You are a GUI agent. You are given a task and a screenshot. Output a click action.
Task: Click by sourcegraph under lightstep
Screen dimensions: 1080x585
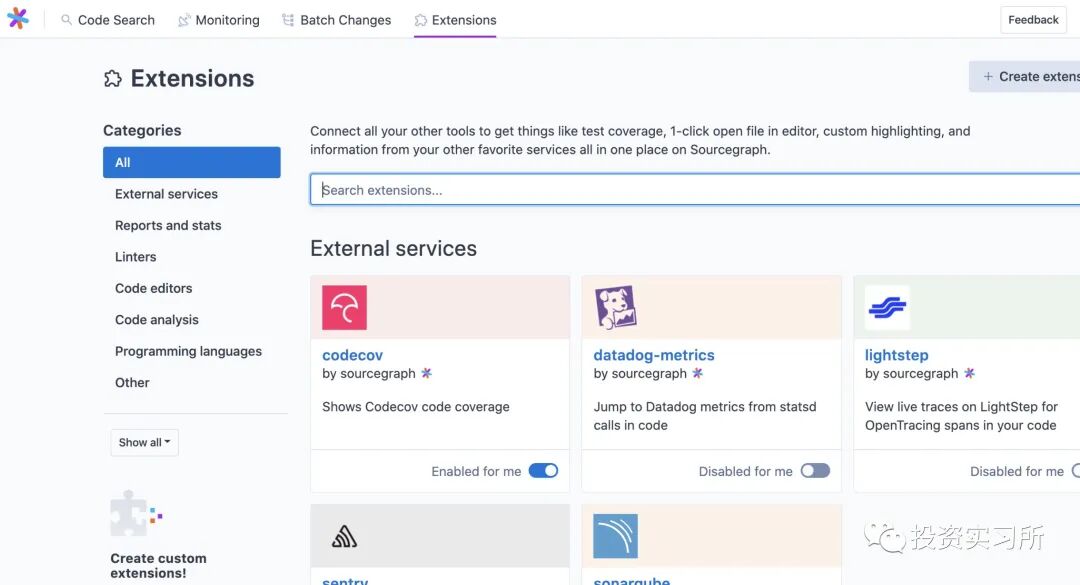coord(912,373)
